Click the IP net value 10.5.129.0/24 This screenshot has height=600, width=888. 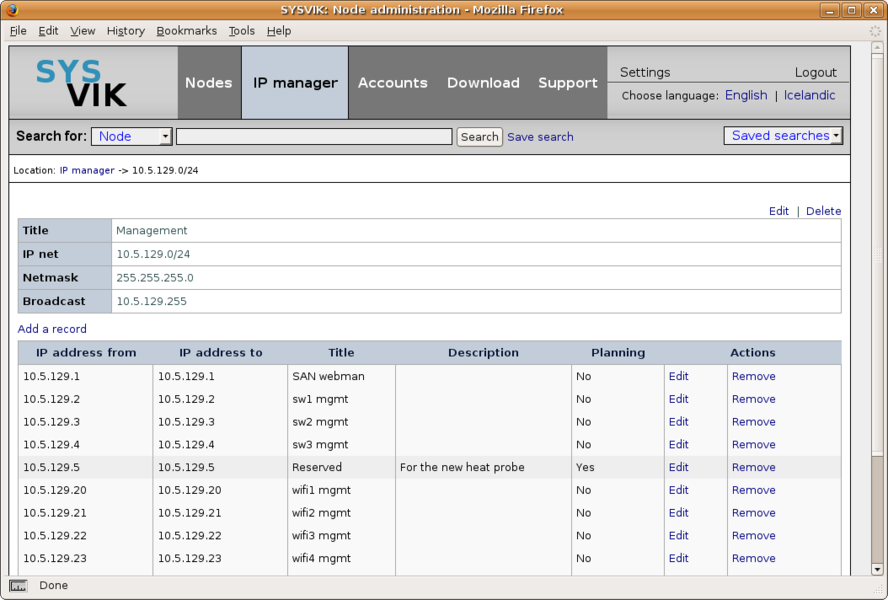pos(153,254)
